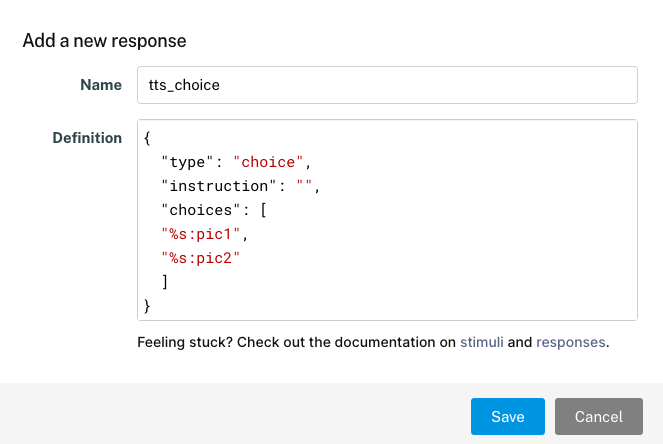
Task: Click the "%s:pic1" entry in Definition
Action: (200, 234)
